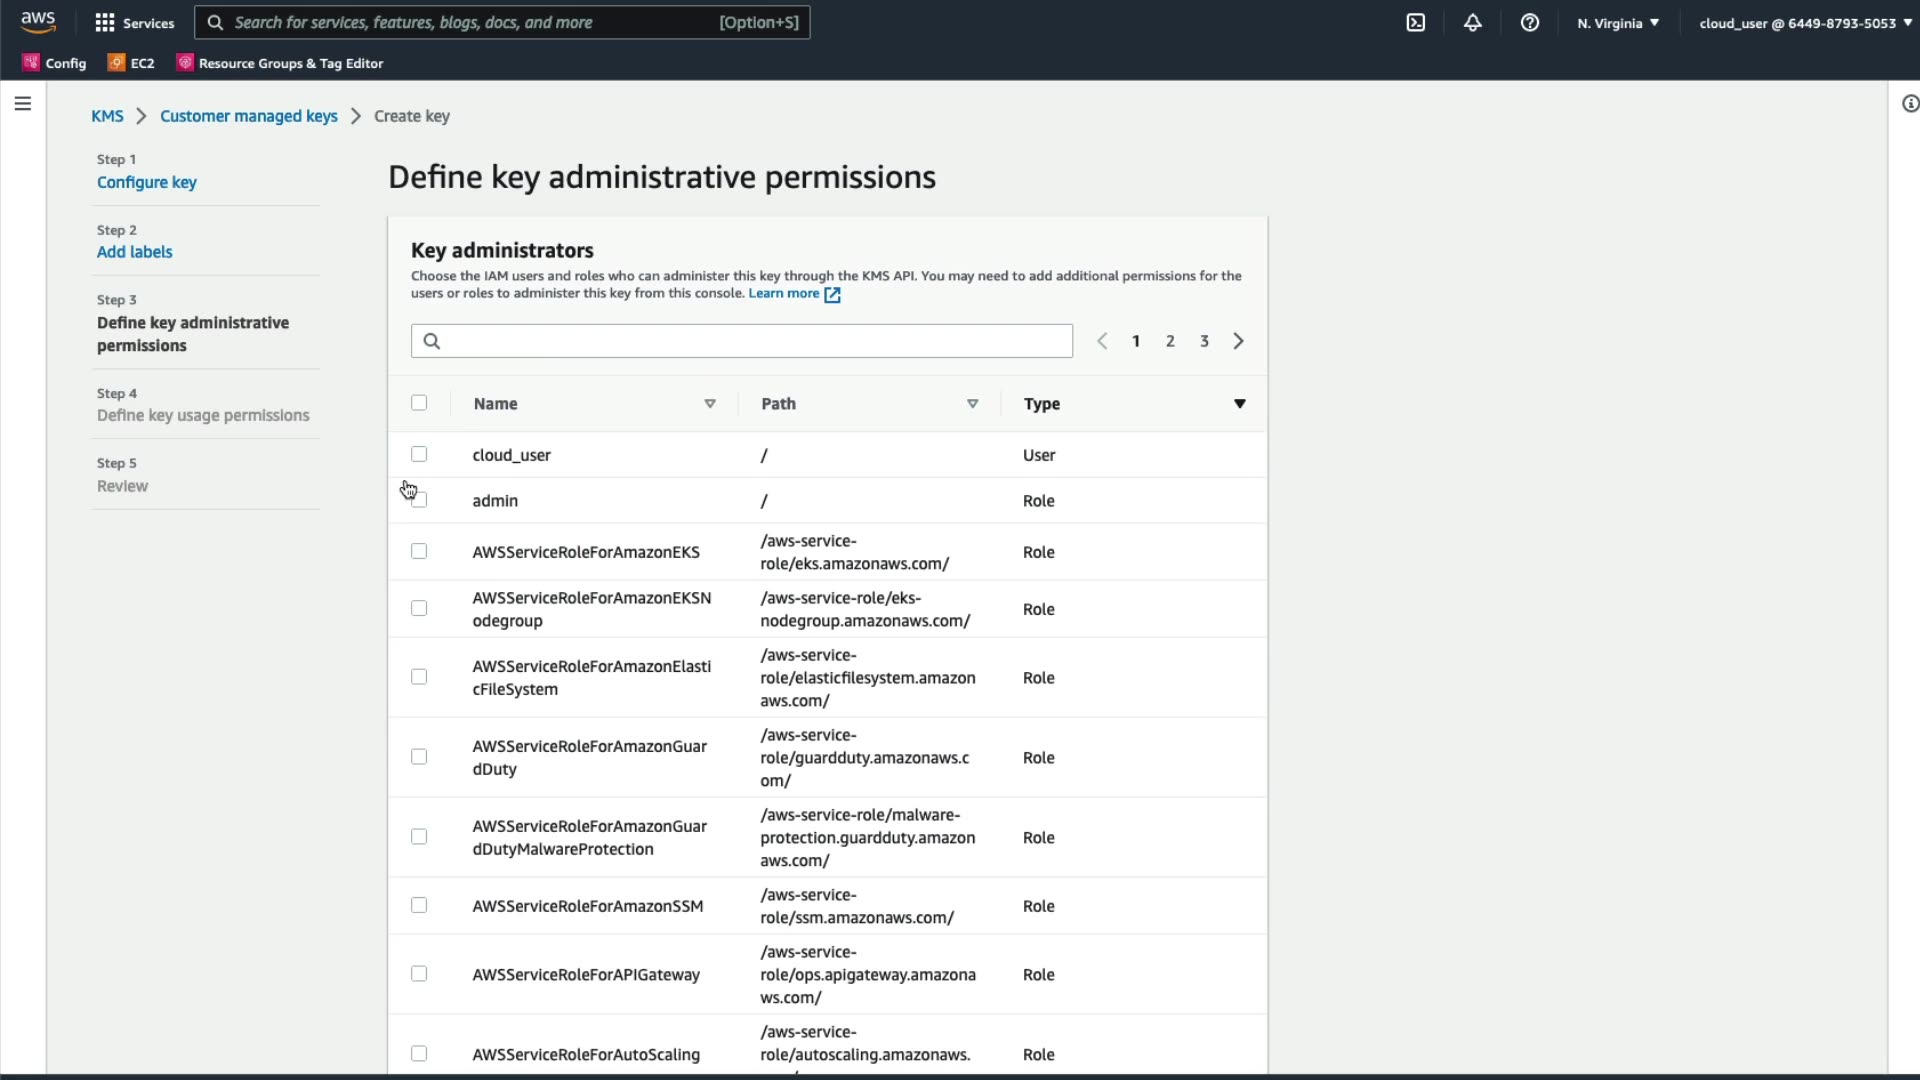The height and width of the screenshot is (1080, 1920).
Task: Open the CloudShell terminal icon
Action: [x=1416, y=23]
